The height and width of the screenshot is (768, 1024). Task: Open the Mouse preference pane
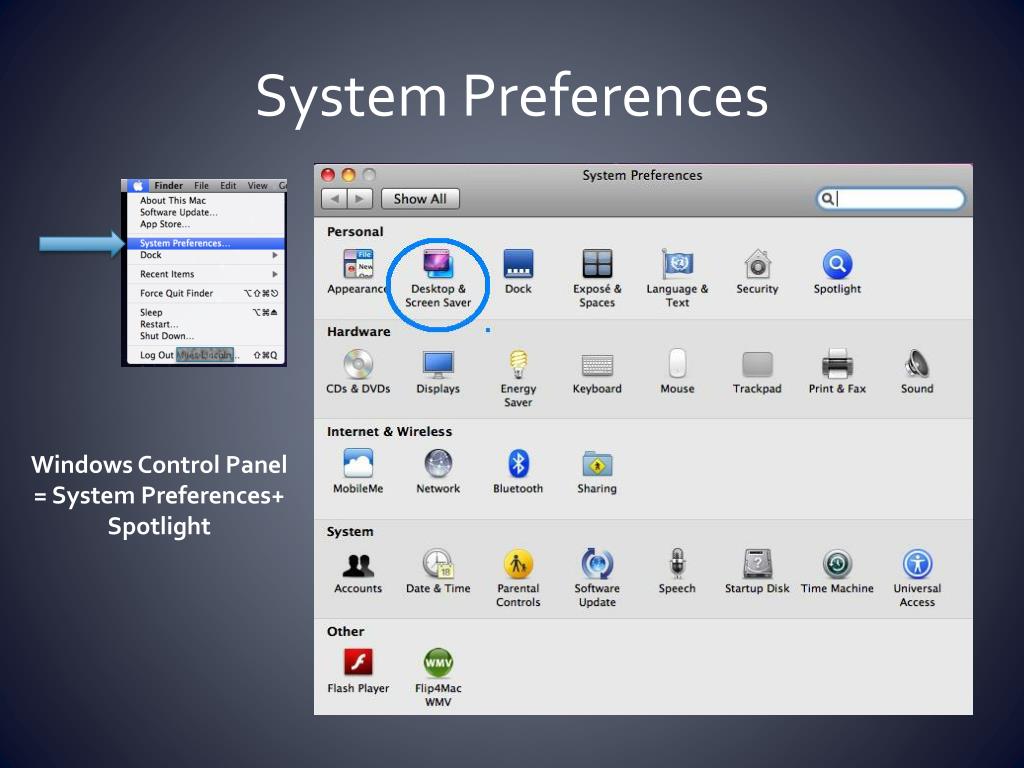(x=677, y=372)
